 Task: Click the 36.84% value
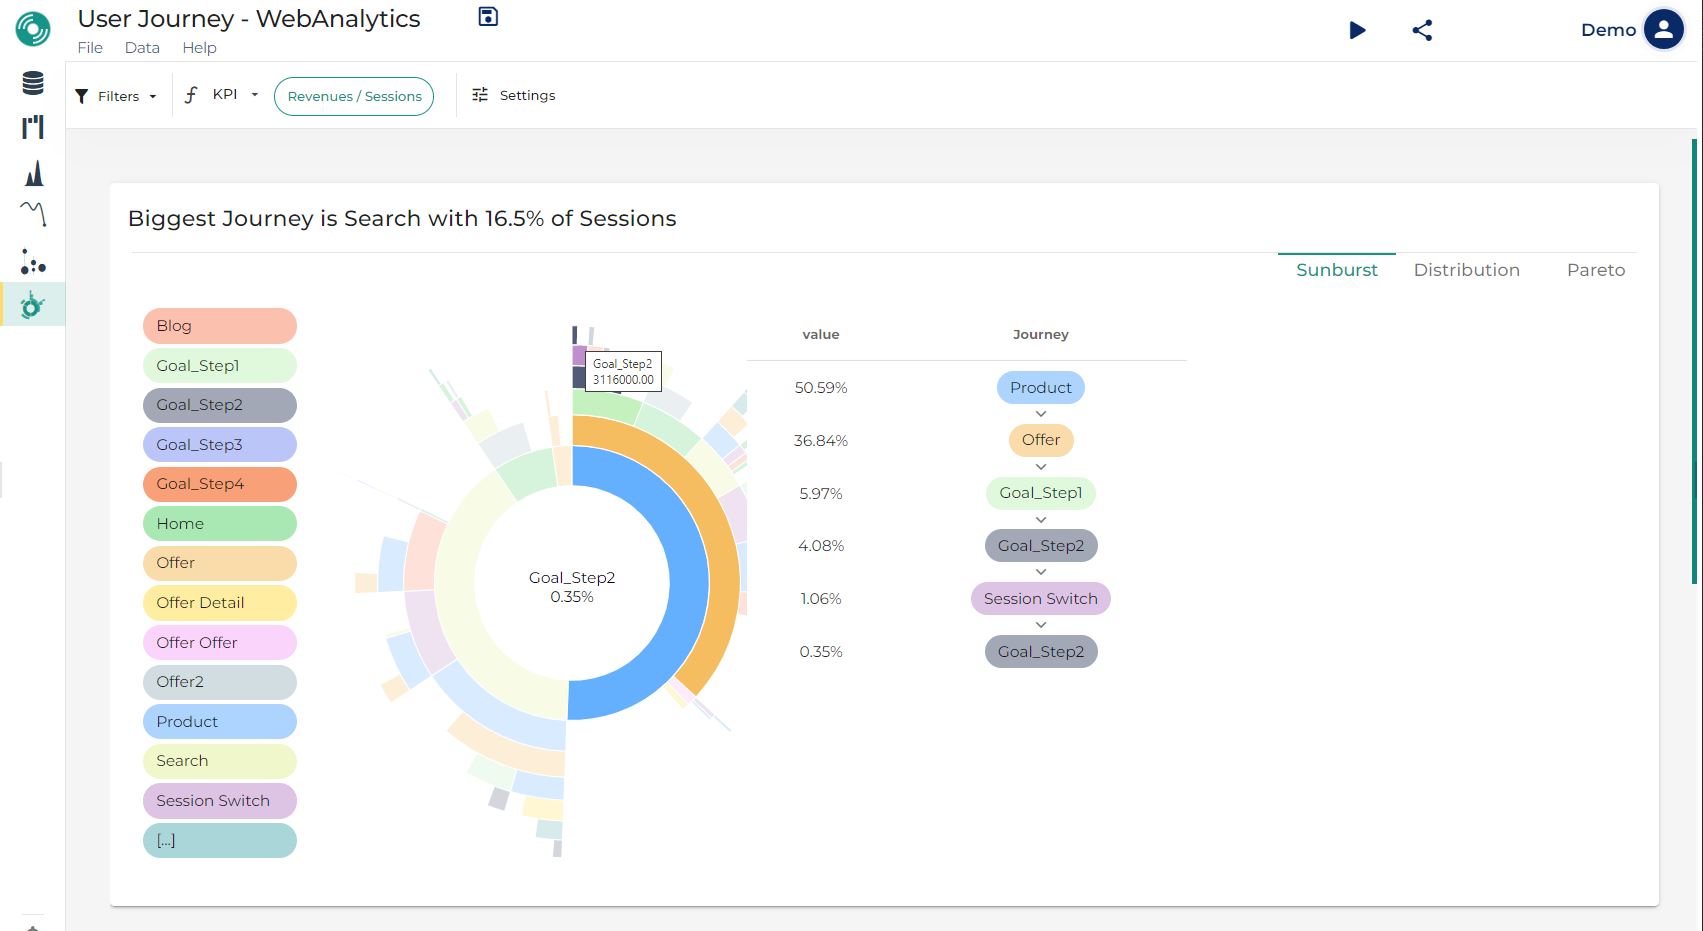tap(821, 441)
